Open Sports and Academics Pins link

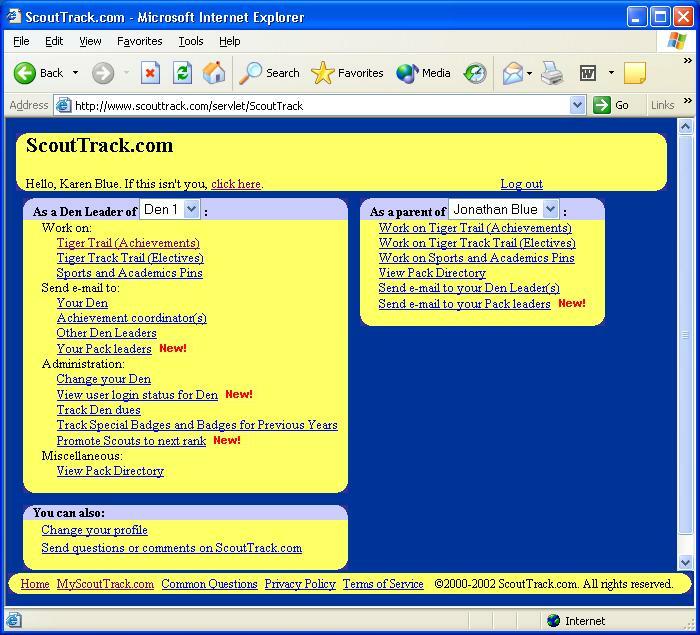click(129, 273)
